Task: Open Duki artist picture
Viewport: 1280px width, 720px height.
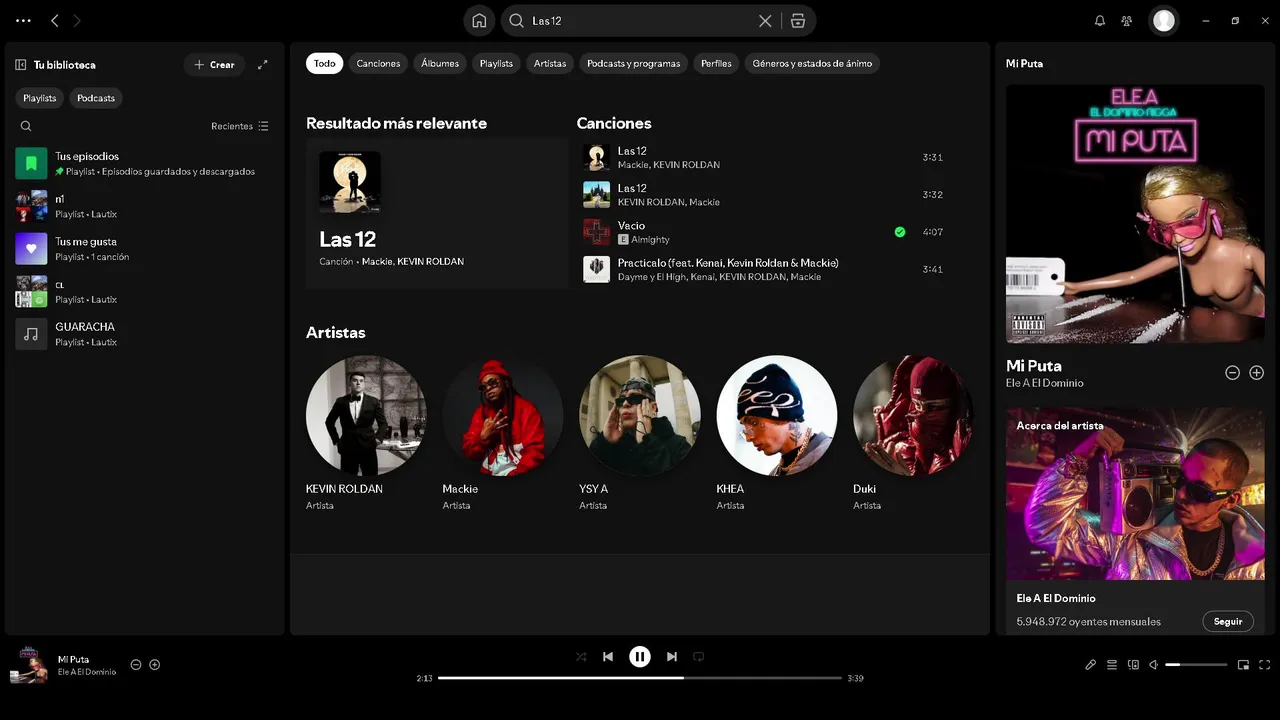Action: pos(913,415)
